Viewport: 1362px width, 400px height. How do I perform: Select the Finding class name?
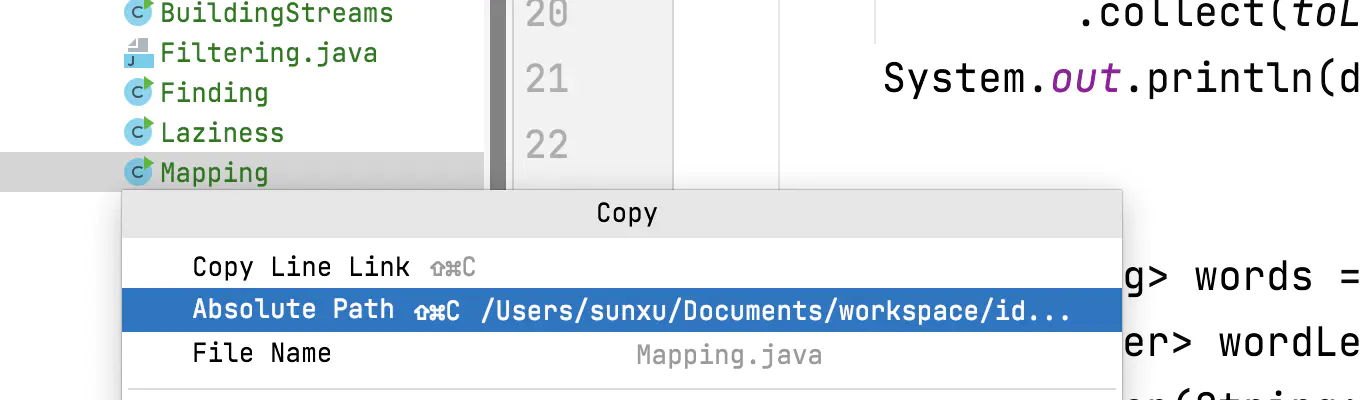point(214,93)
